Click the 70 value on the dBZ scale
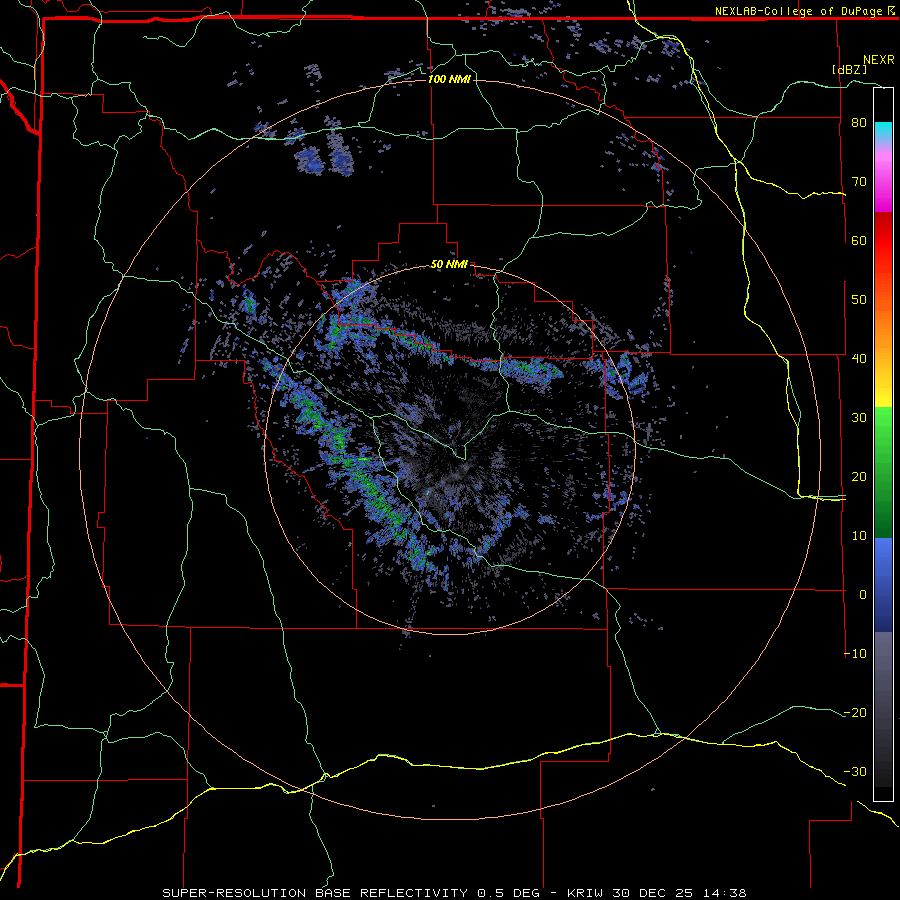 tap(859, 182)
